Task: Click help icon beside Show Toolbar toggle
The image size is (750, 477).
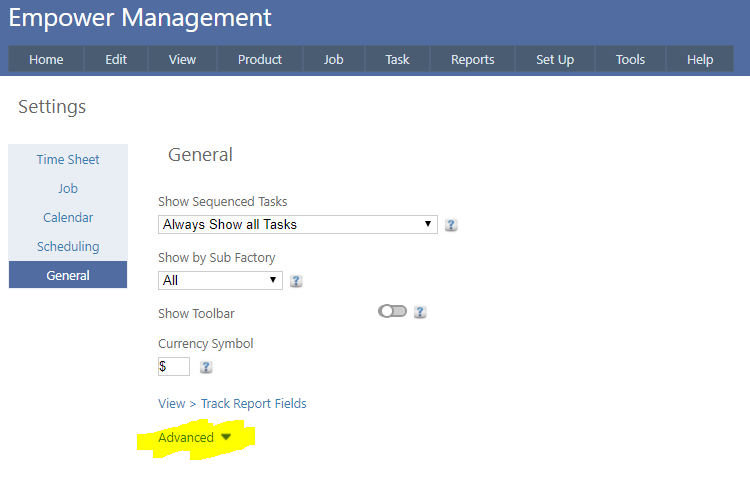Action: (x=420, y=312)
